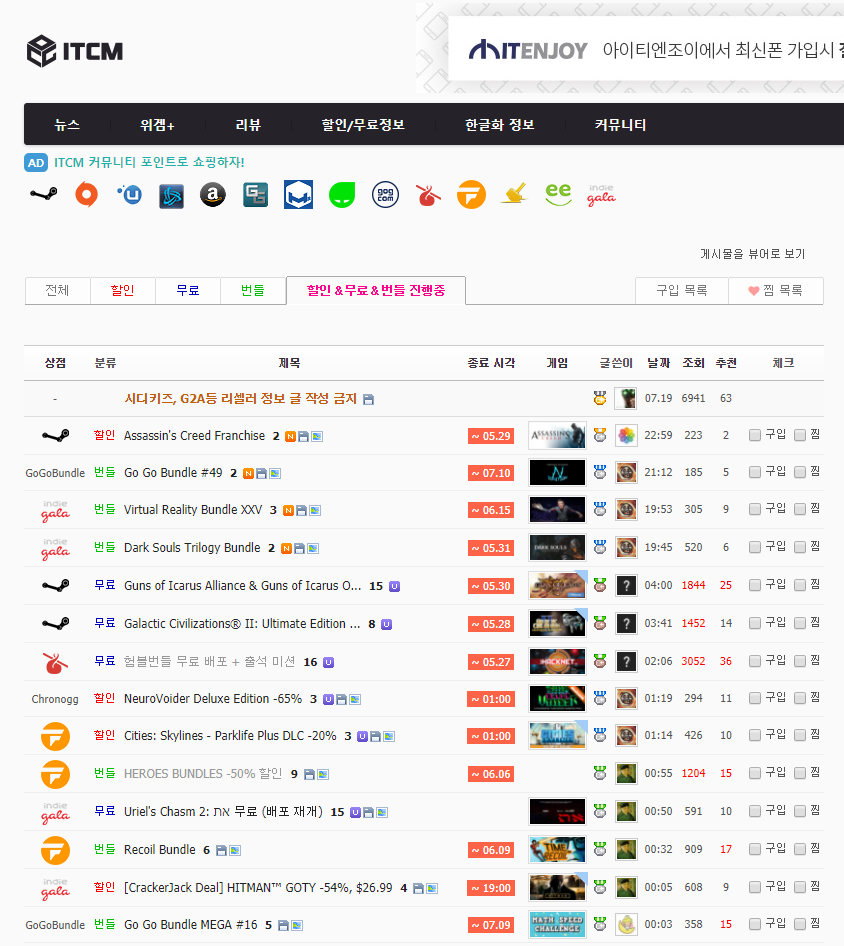Open the GOG.com store icon
Image resolution: width=844 pixels, height=946 pixels.
[386, 195]
